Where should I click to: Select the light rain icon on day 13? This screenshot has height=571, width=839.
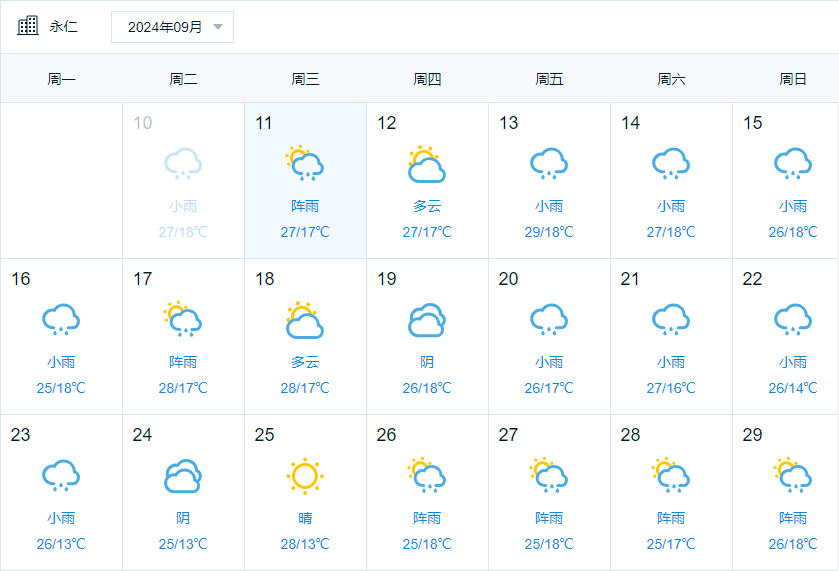point(548,164)
